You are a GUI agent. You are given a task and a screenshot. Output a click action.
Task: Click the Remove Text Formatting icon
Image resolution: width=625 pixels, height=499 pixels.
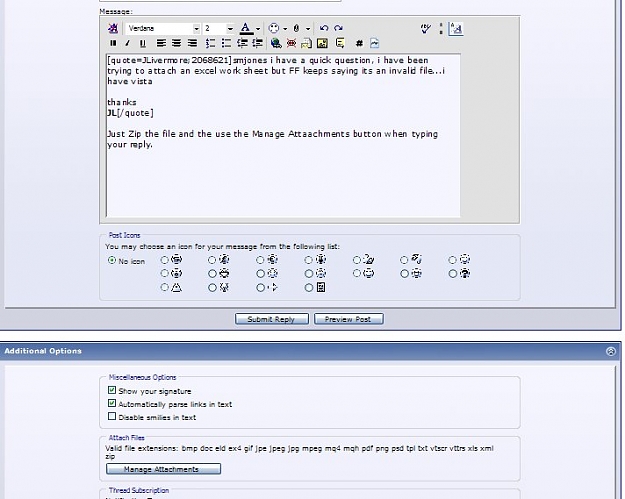coord(113,28)
